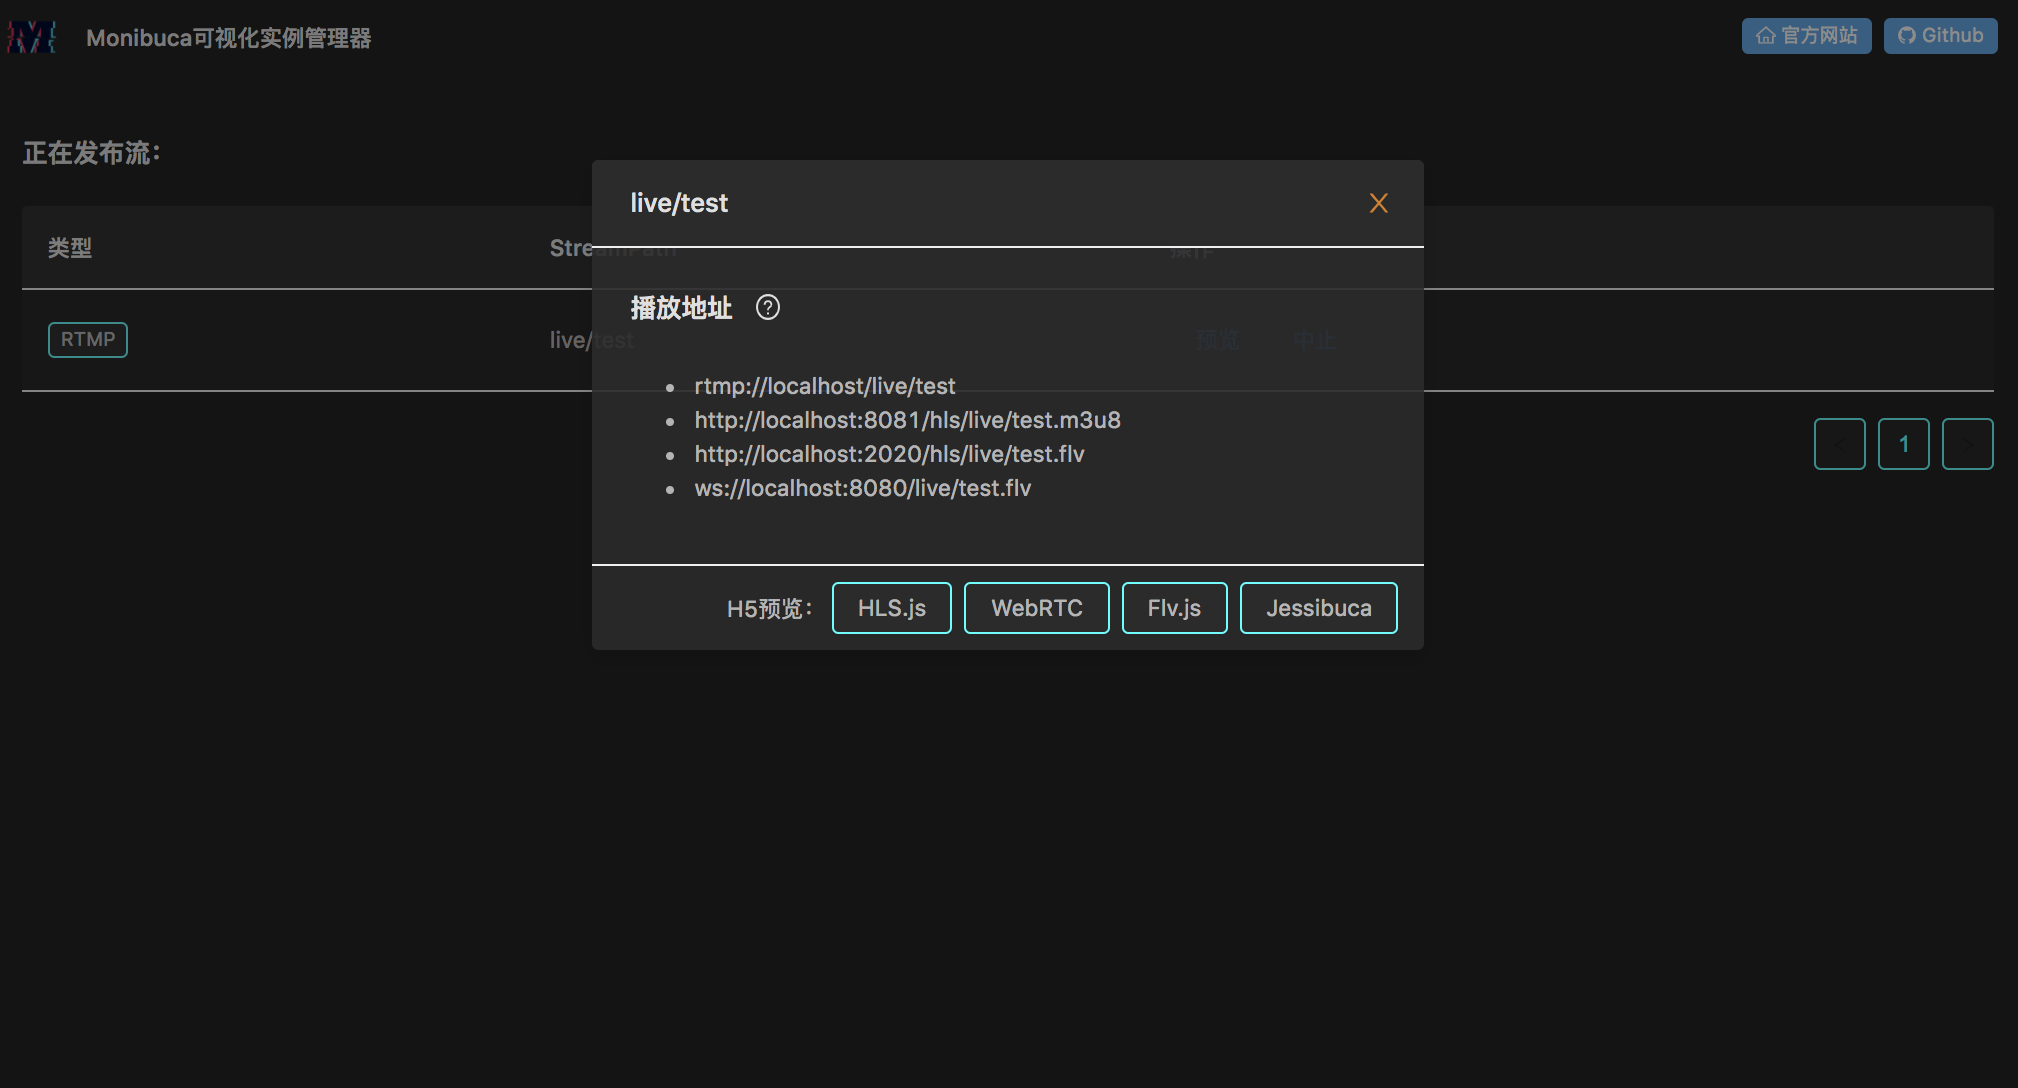2018x1088 pixels.
Task: Click the Monibuca可视化实例管理器 title
Action: click(x=229, y=38)
